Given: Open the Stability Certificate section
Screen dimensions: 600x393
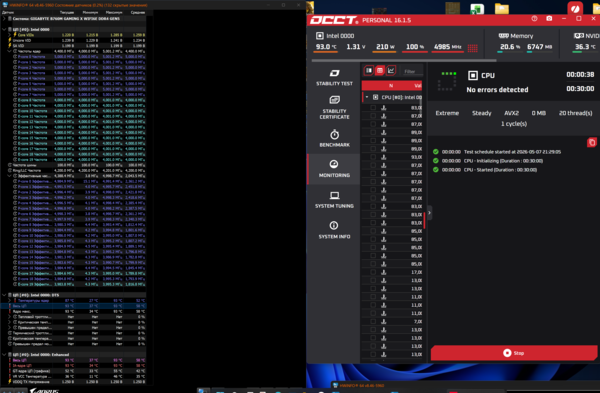Looking at the screenshot, I should pyautogui.click(x=334, y=108).
